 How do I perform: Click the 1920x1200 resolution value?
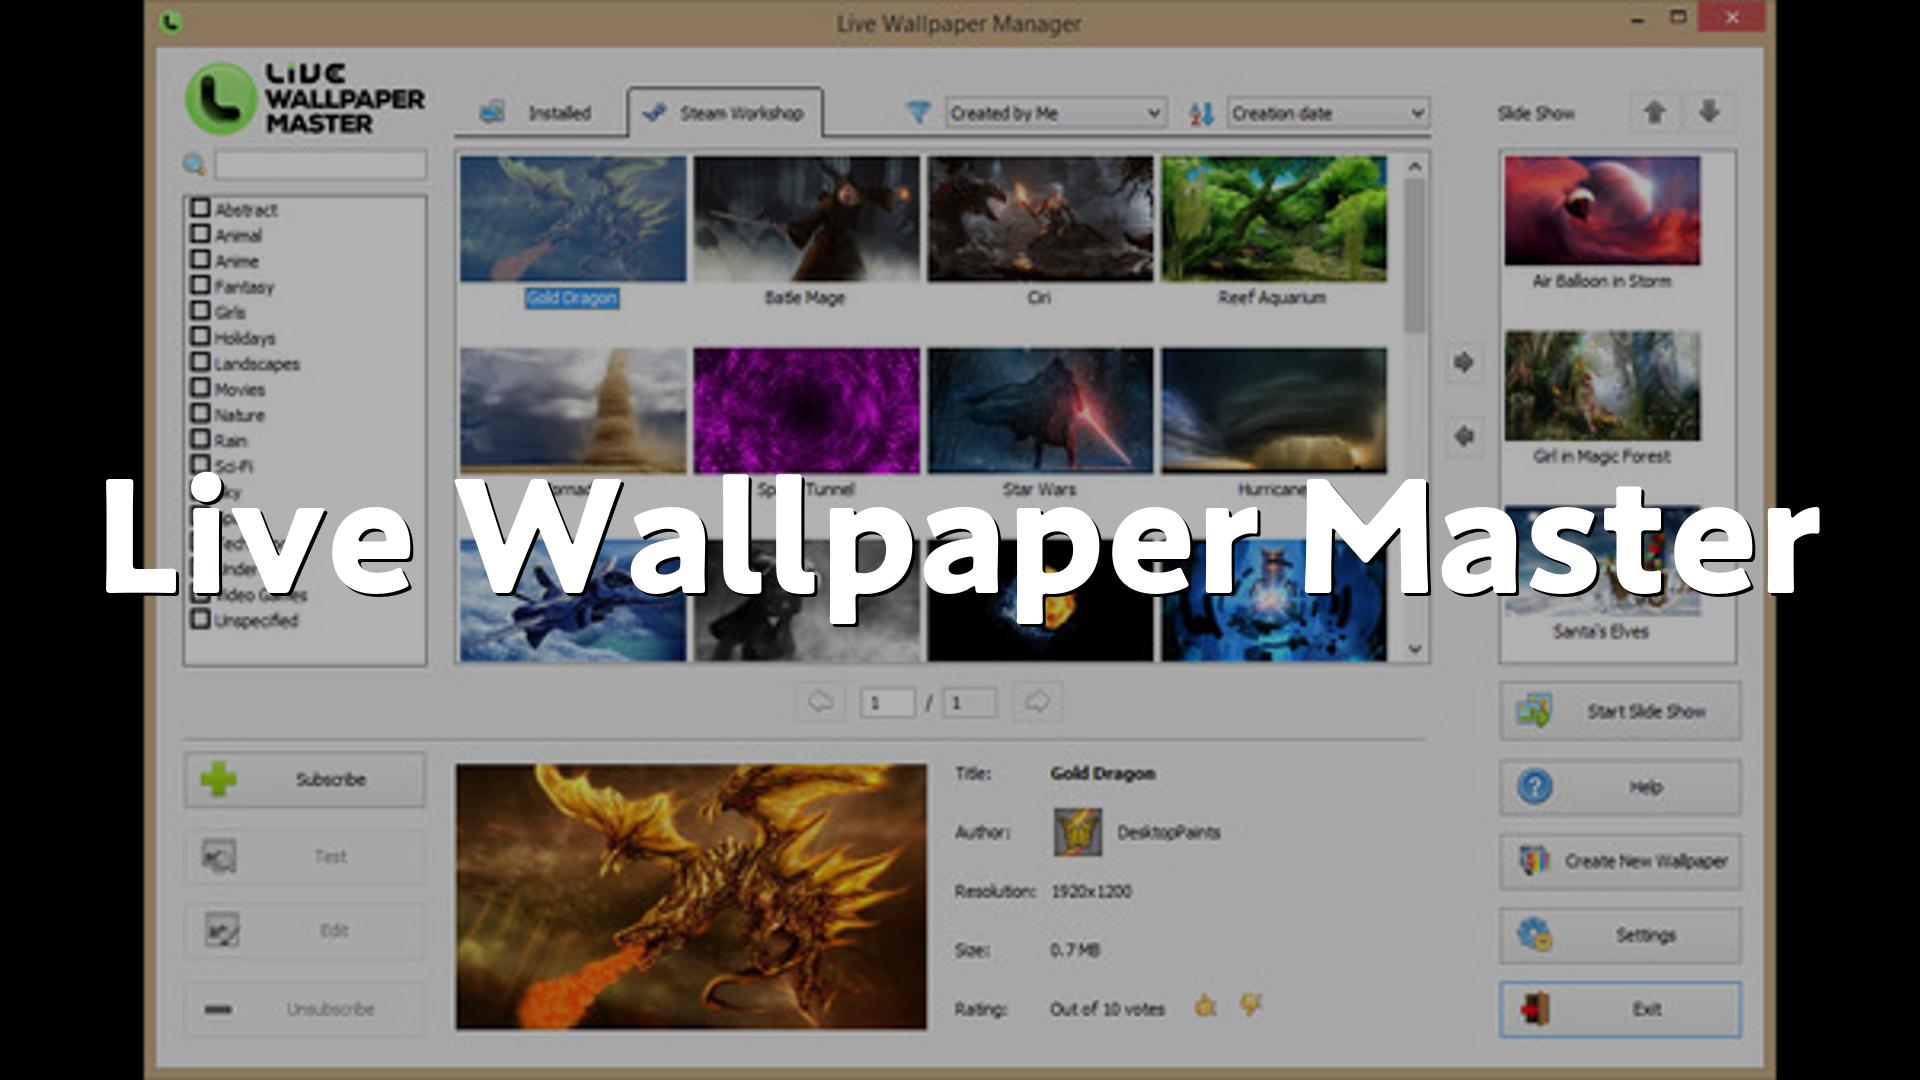point(1091,891)
